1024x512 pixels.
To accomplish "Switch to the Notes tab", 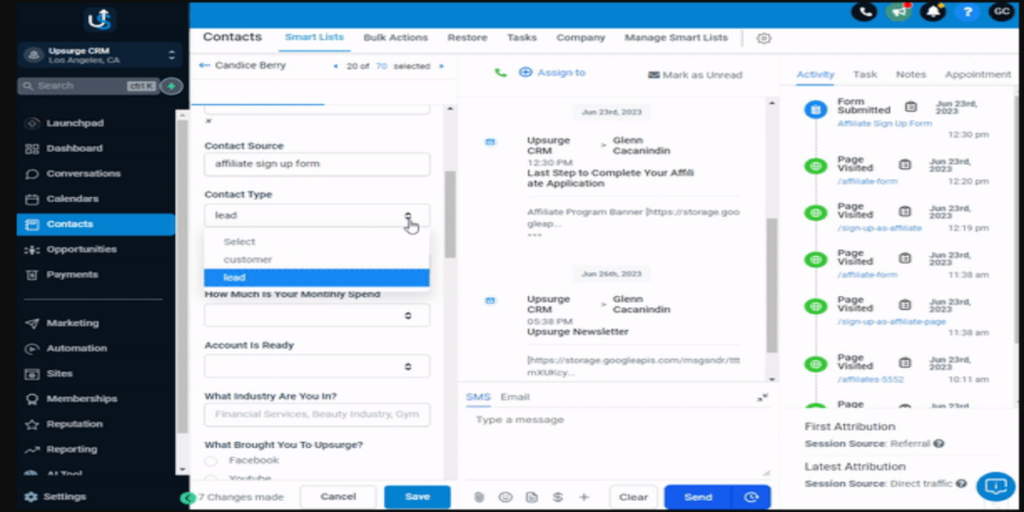I will (910, 74).
